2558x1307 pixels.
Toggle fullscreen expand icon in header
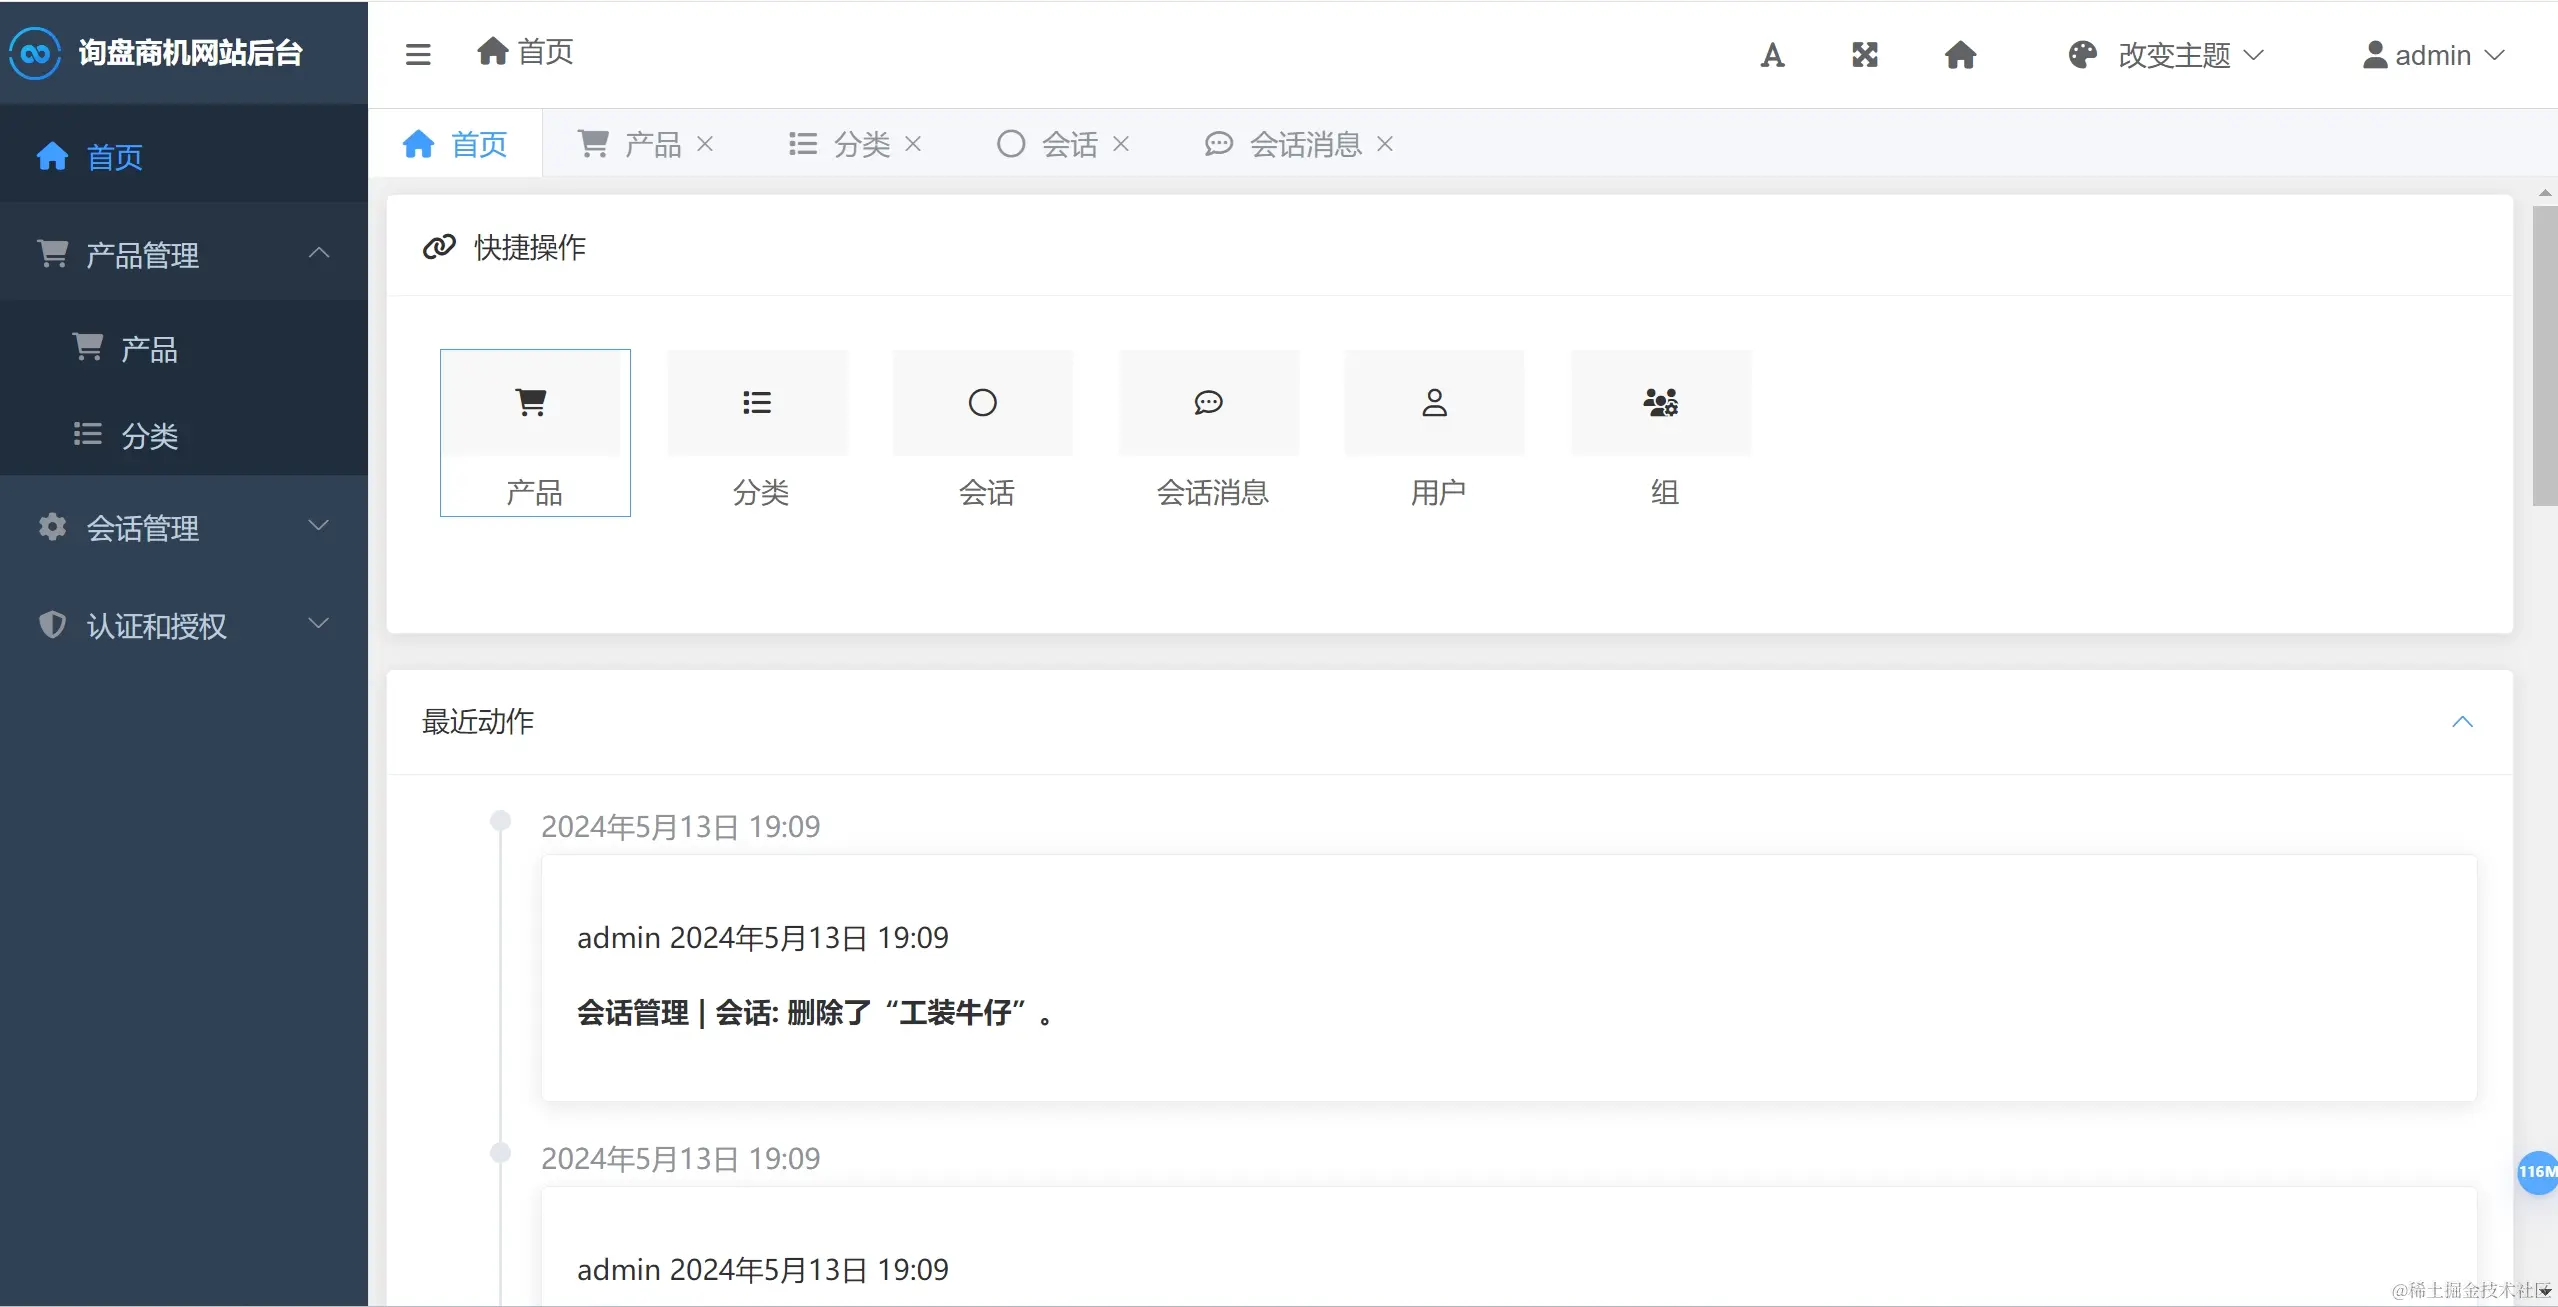tap(1865, 55)
